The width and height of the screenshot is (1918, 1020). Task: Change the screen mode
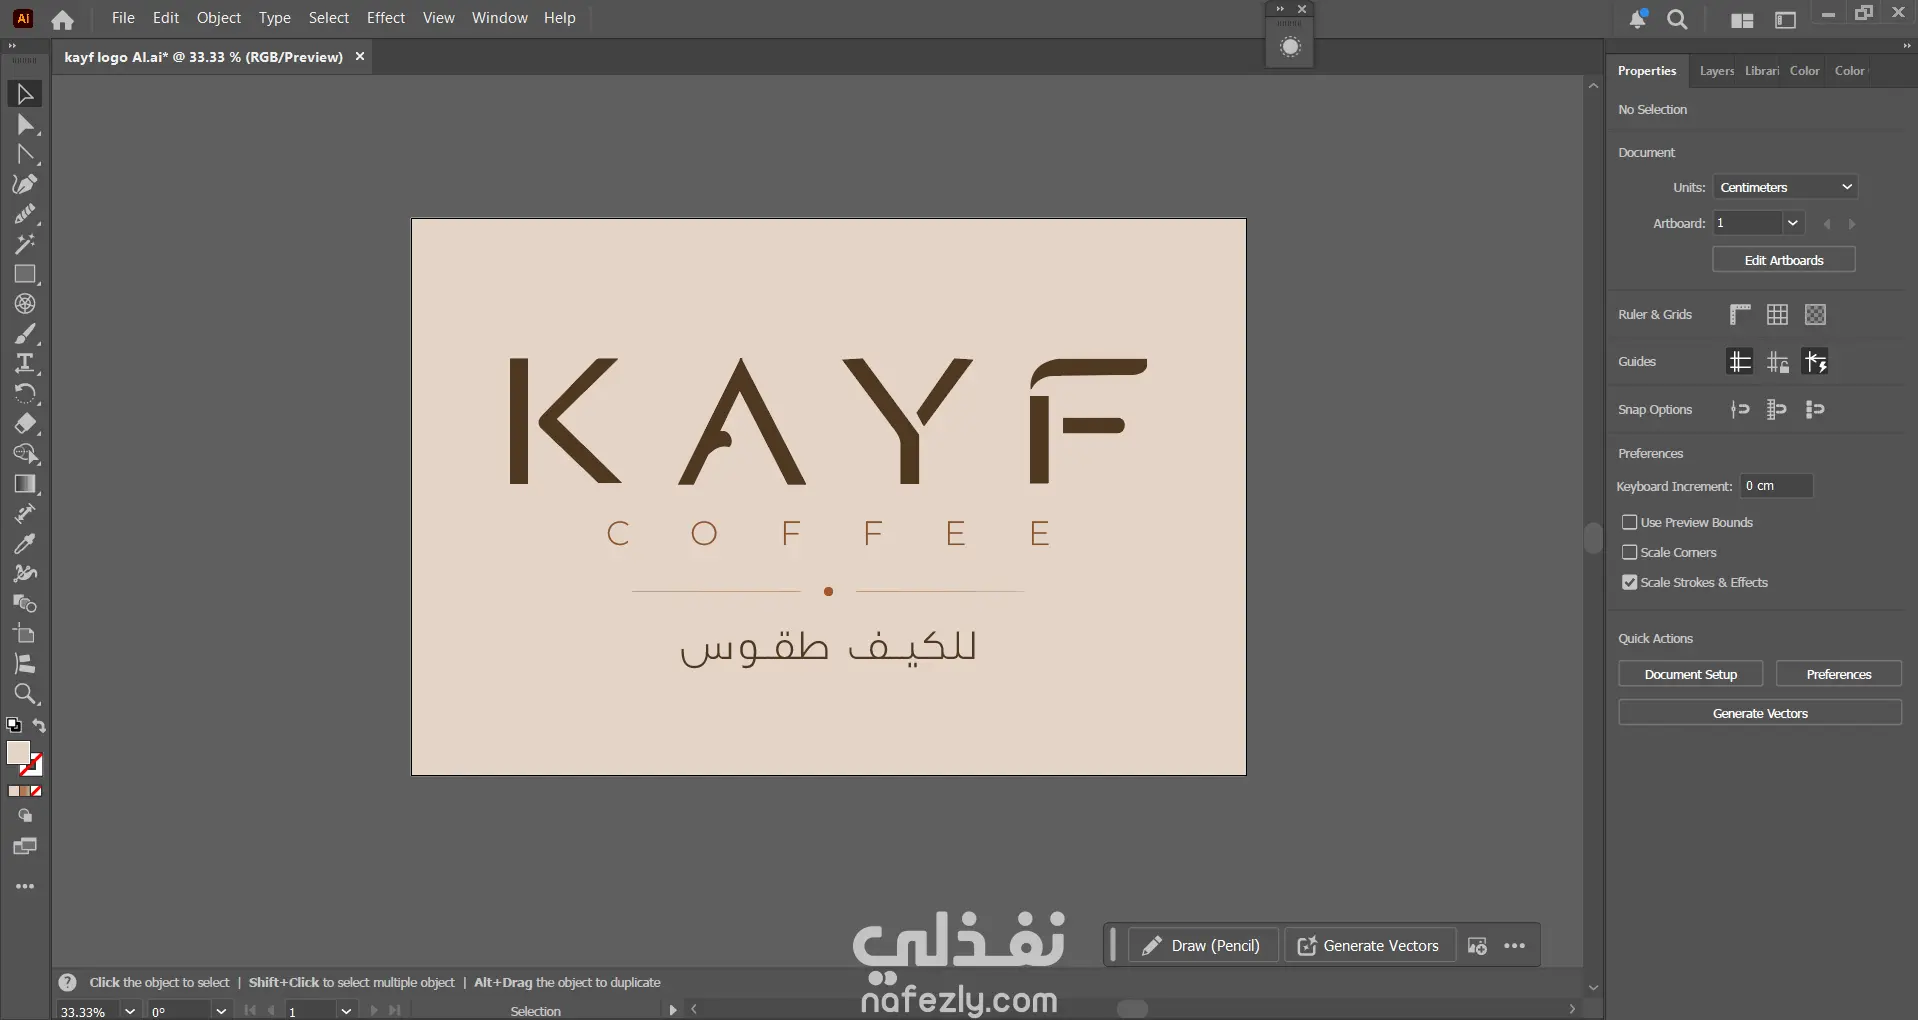coord(25,847)
